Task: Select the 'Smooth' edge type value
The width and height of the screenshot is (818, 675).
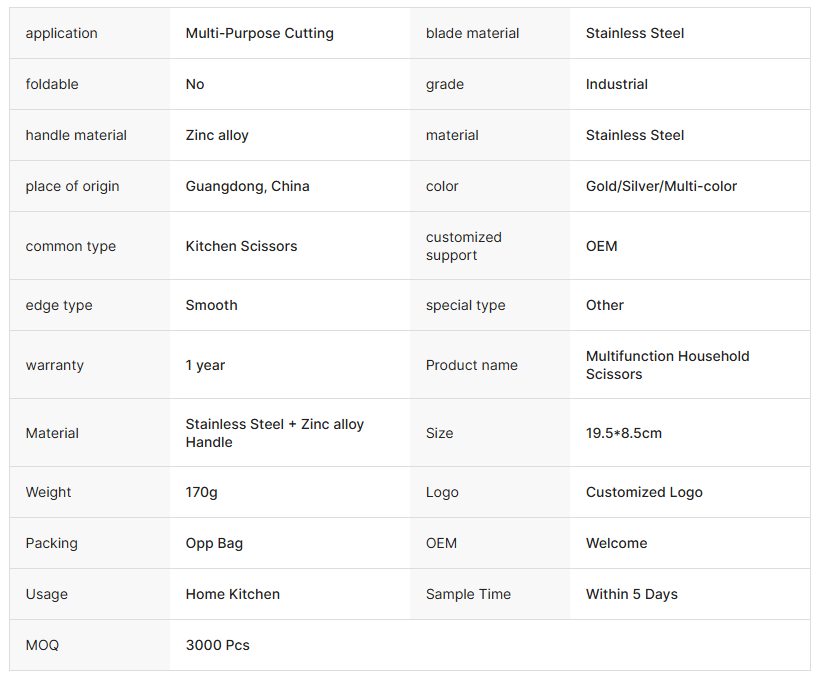Action: 211,305
